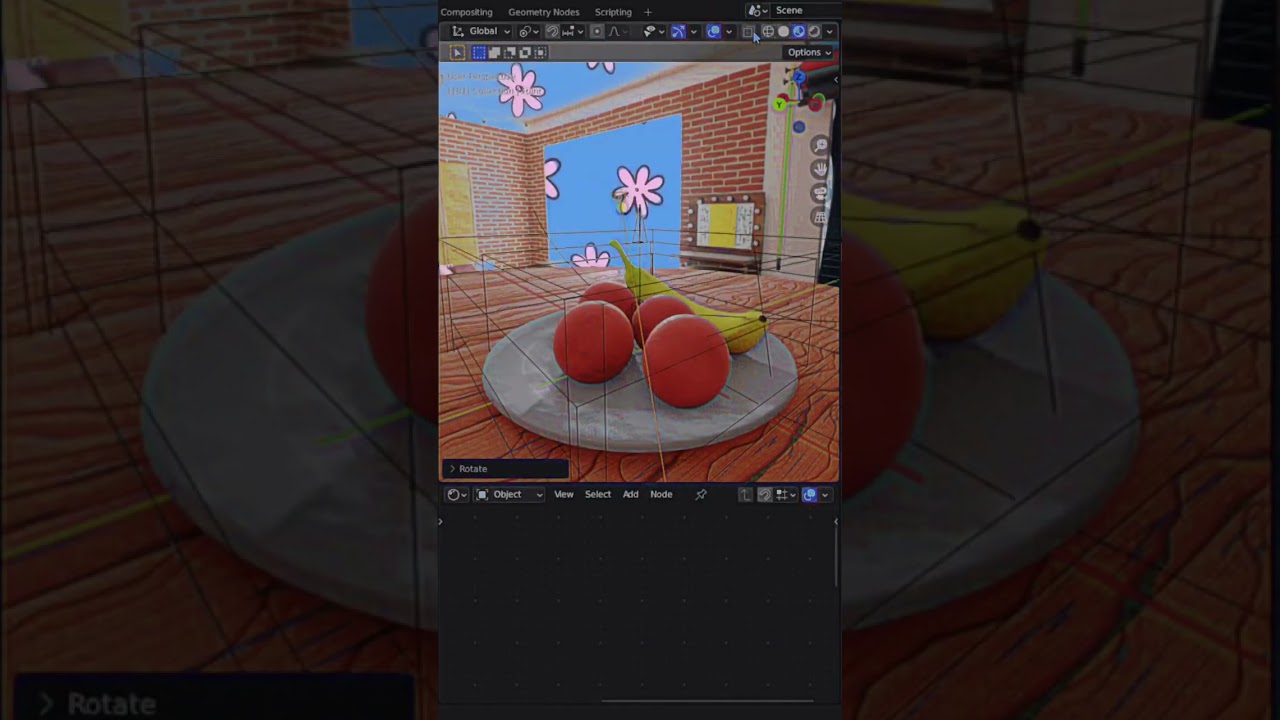Open the Compositing workspace tab

[466, 12]
